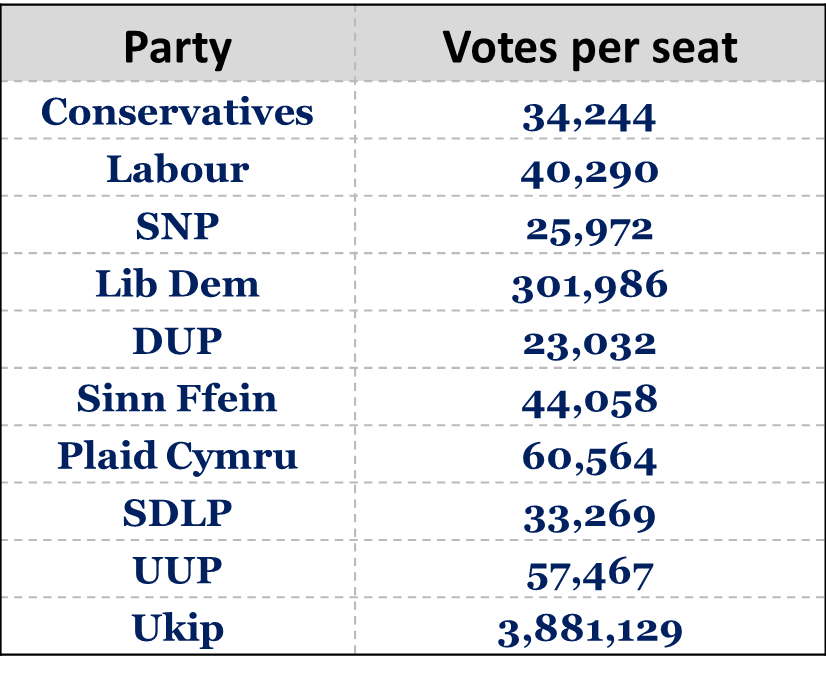Select the 60,564 Plaid Cymru value

click(590, 459)
